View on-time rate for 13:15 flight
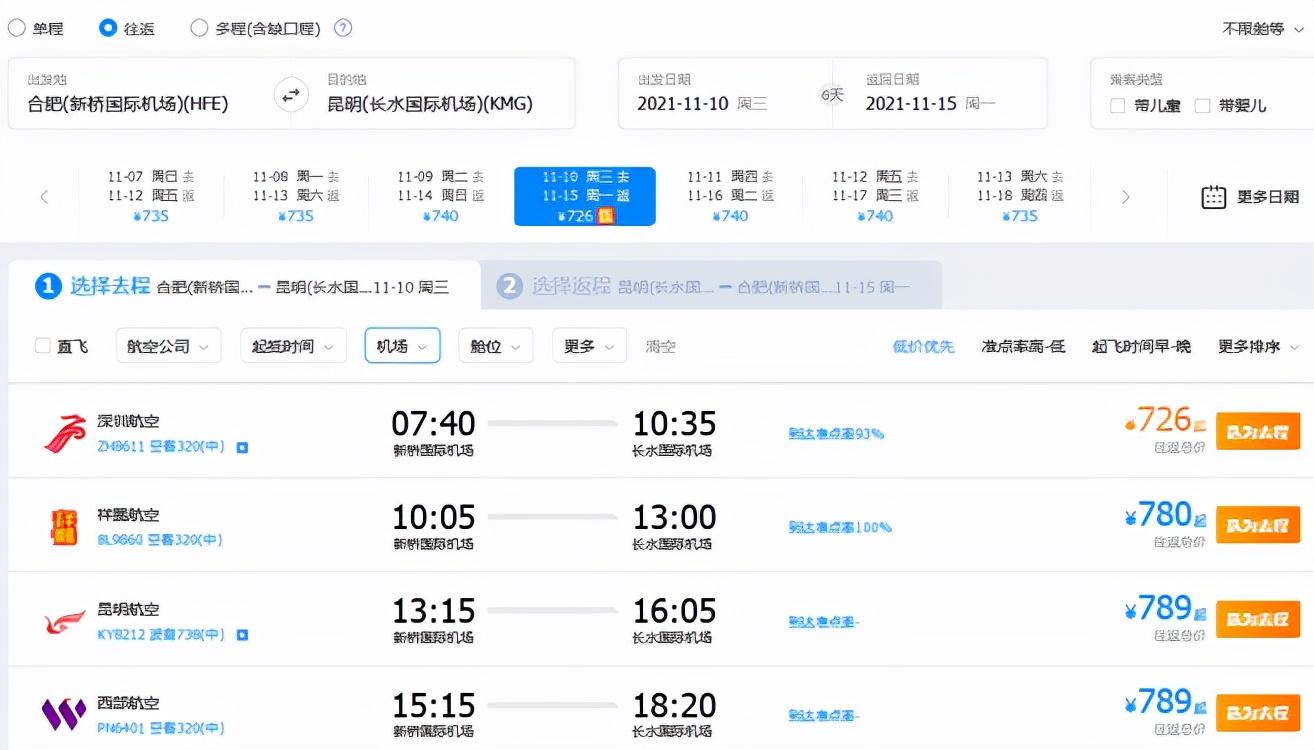 [x=824, y=621]
